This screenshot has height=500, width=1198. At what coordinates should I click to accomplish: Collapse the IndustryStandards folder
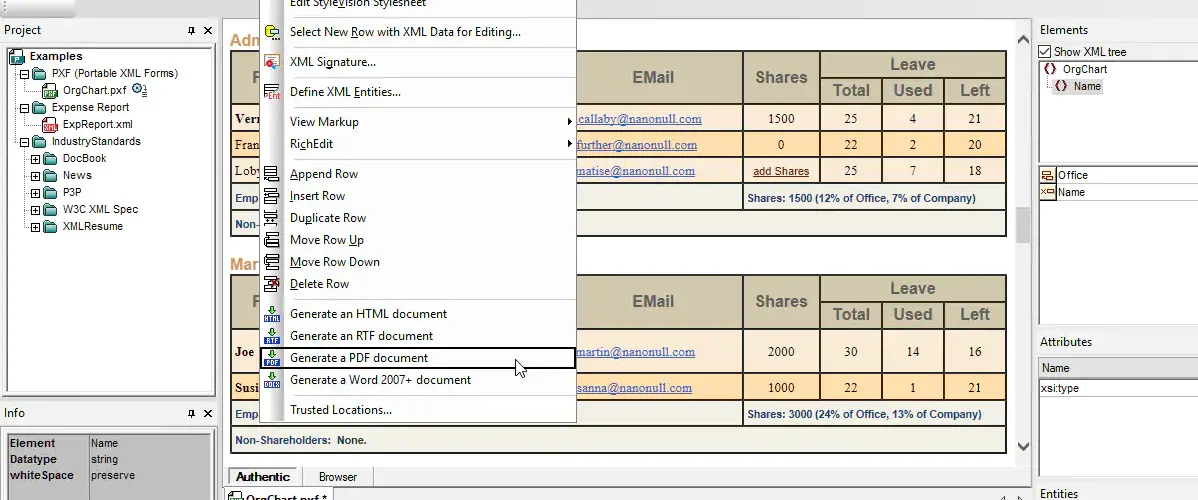pos(24,142)
